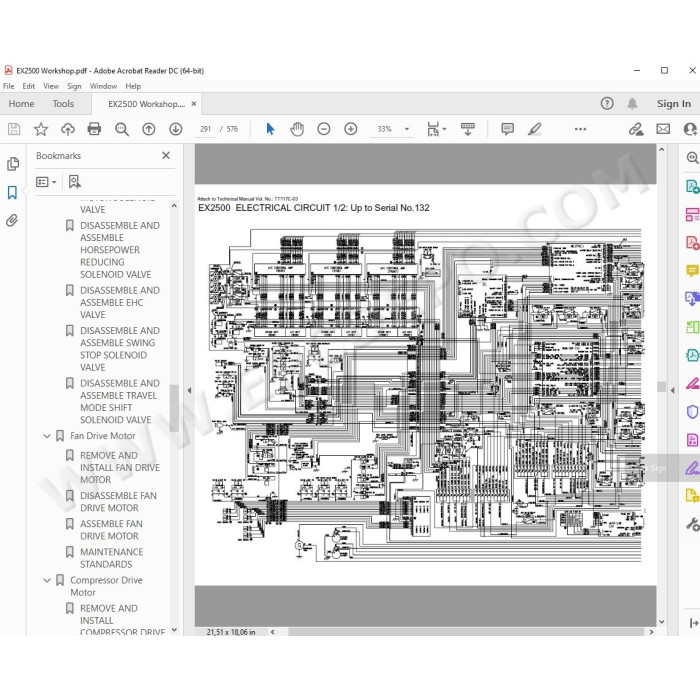Open more tools via the ellipsis
The width and height of the screenshot is (700, 700).
click(x=580, y=129)
